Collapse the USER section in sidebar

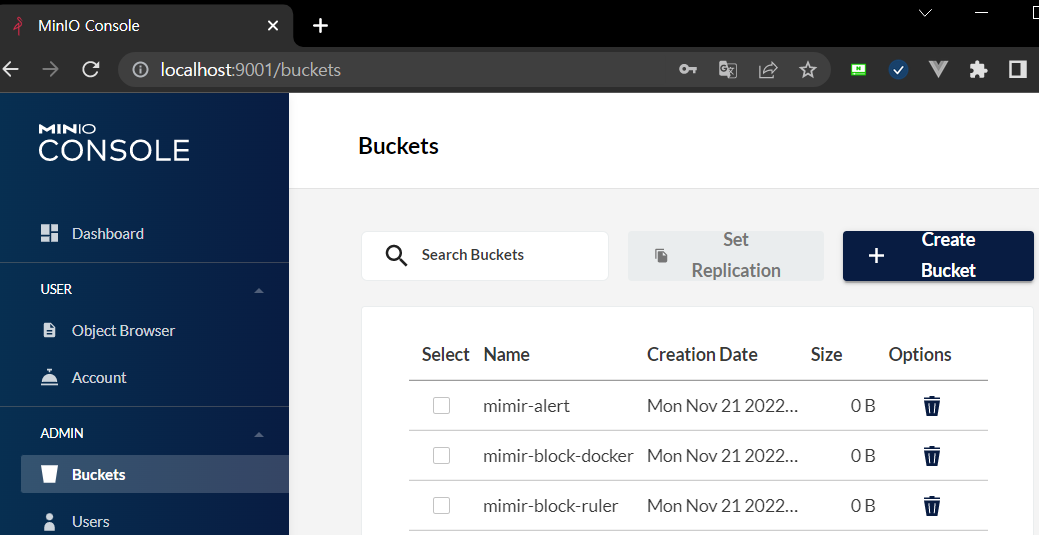[x=259, y=290]
